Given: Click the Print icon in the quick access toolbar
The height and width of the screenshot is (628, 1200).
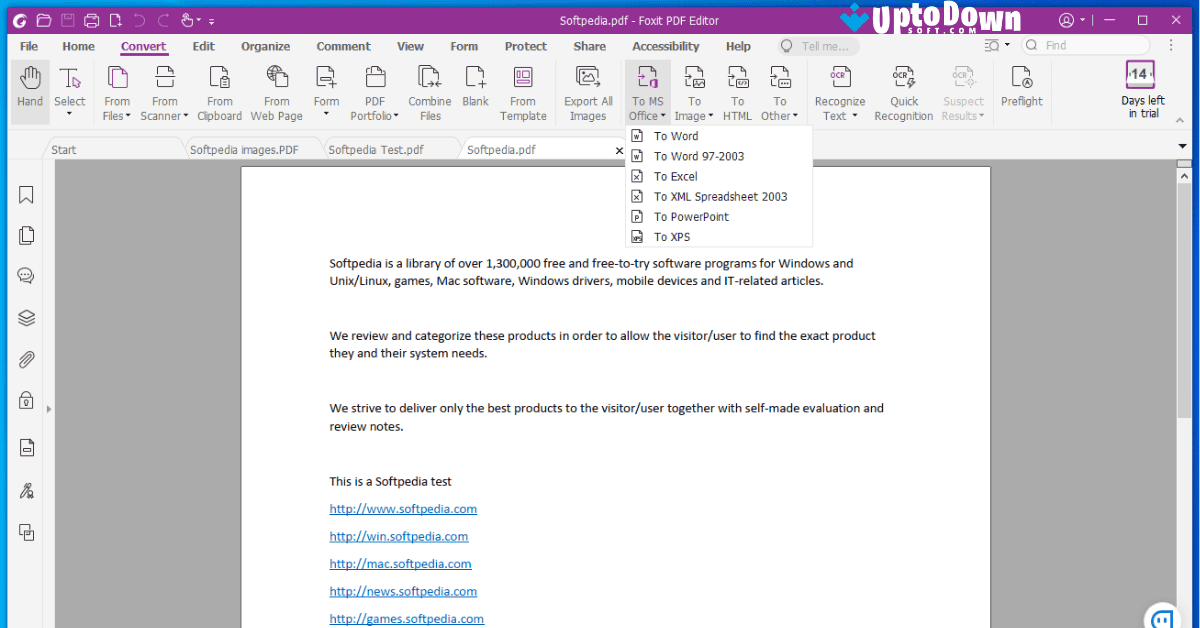Looking at the screenshot, I should coord(90,19).
